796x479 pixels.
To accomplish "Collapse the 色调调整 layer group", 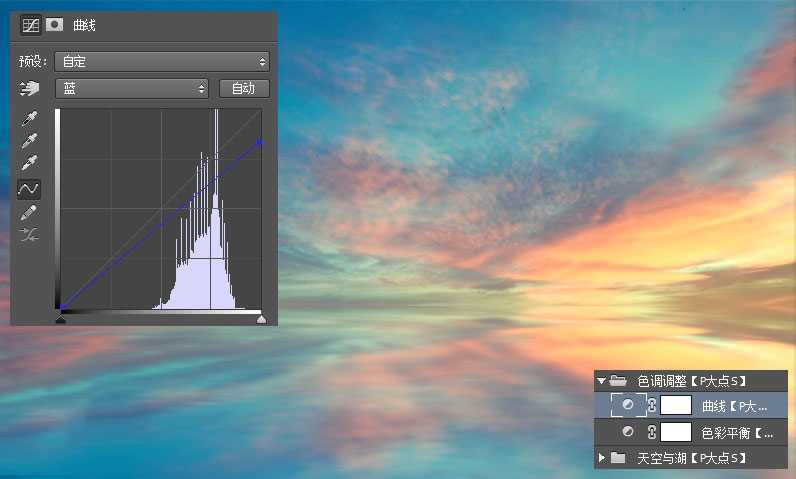I will (x=601, y=381).
